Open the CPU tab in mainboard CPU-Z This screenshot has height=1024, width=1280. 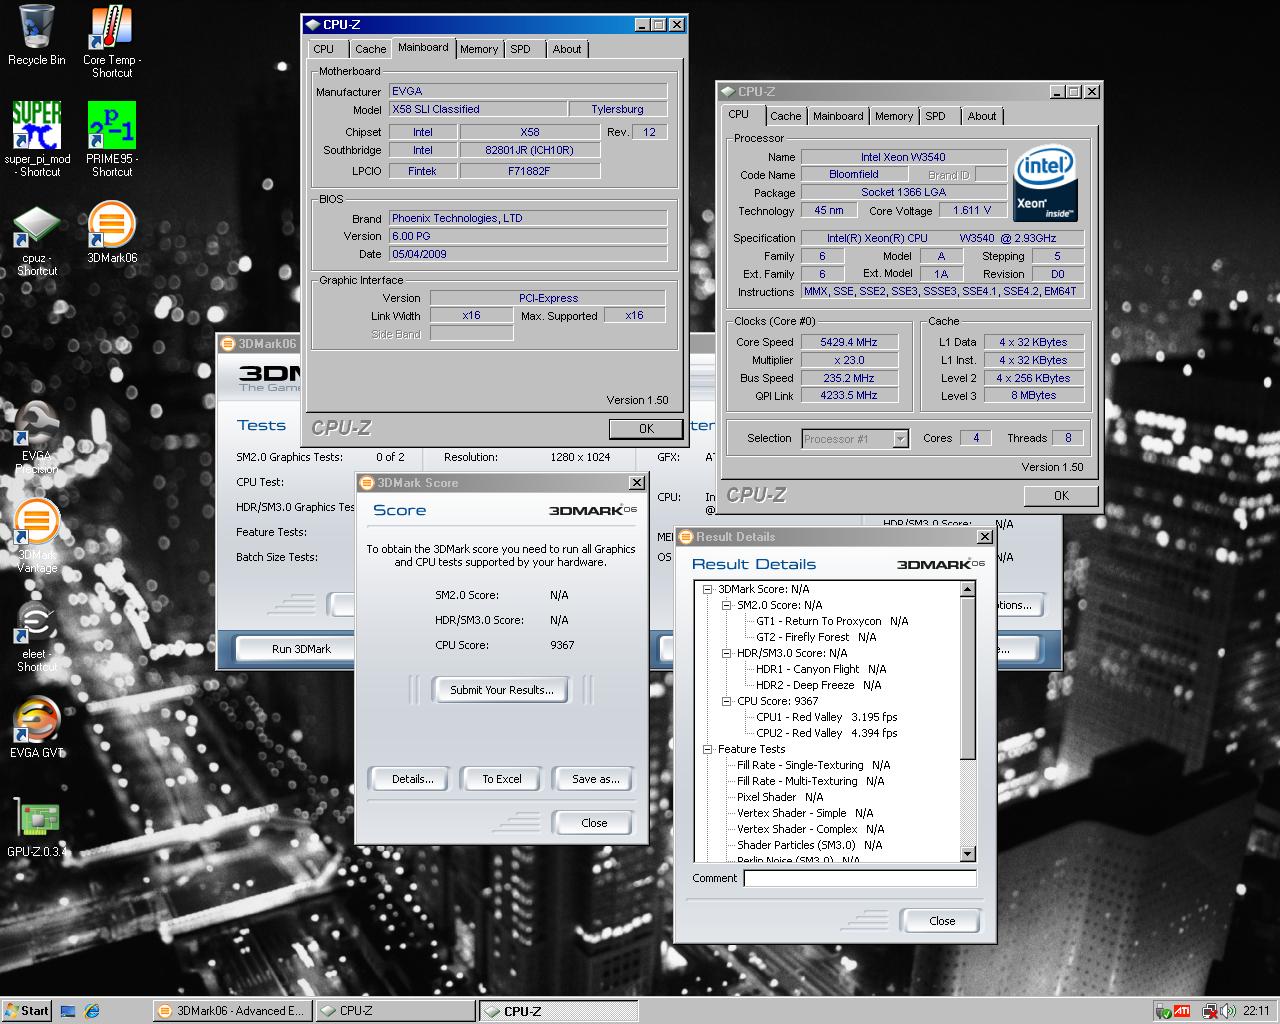(x=324, y=49)
